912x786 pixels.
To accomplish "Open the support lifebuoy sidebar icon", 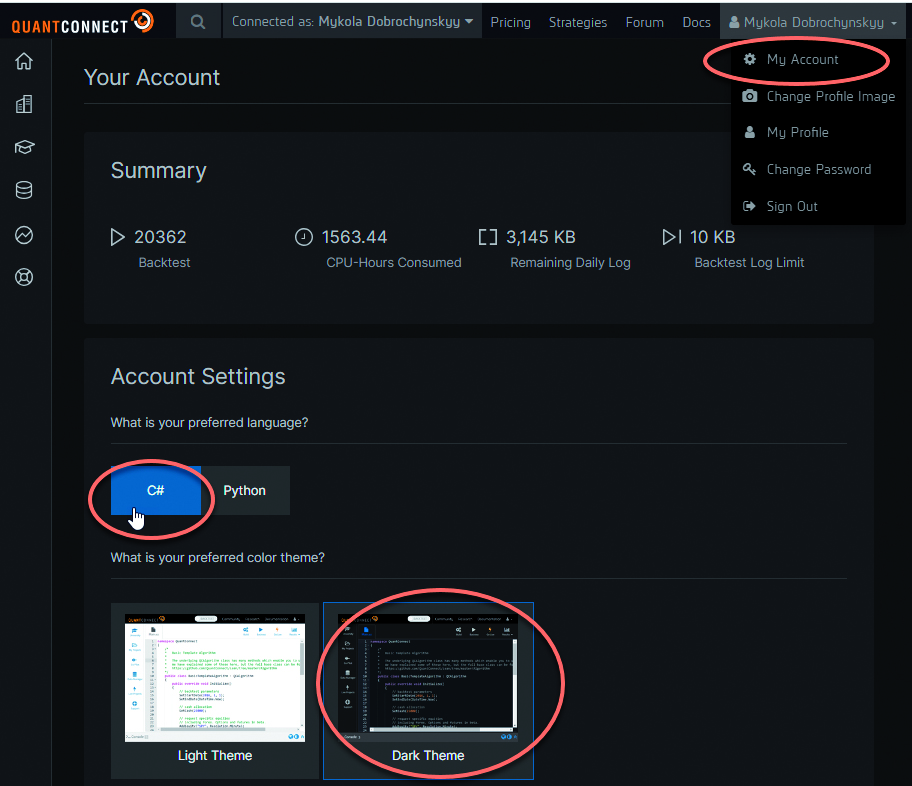I will [24, 278].
